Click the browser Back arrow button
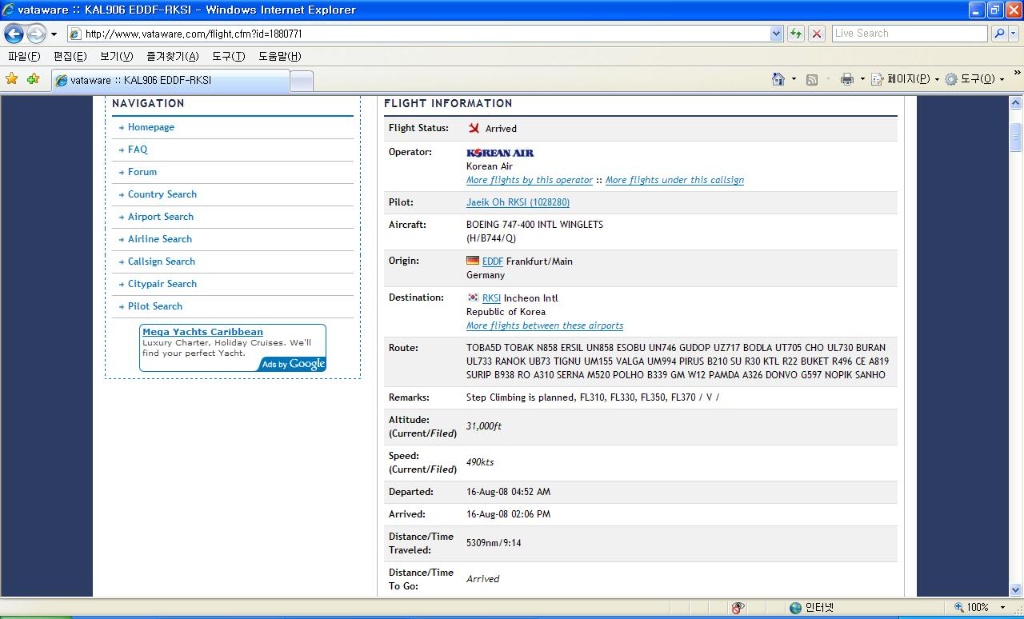Viewport: 1024px width, 619px height. (14, 34)
